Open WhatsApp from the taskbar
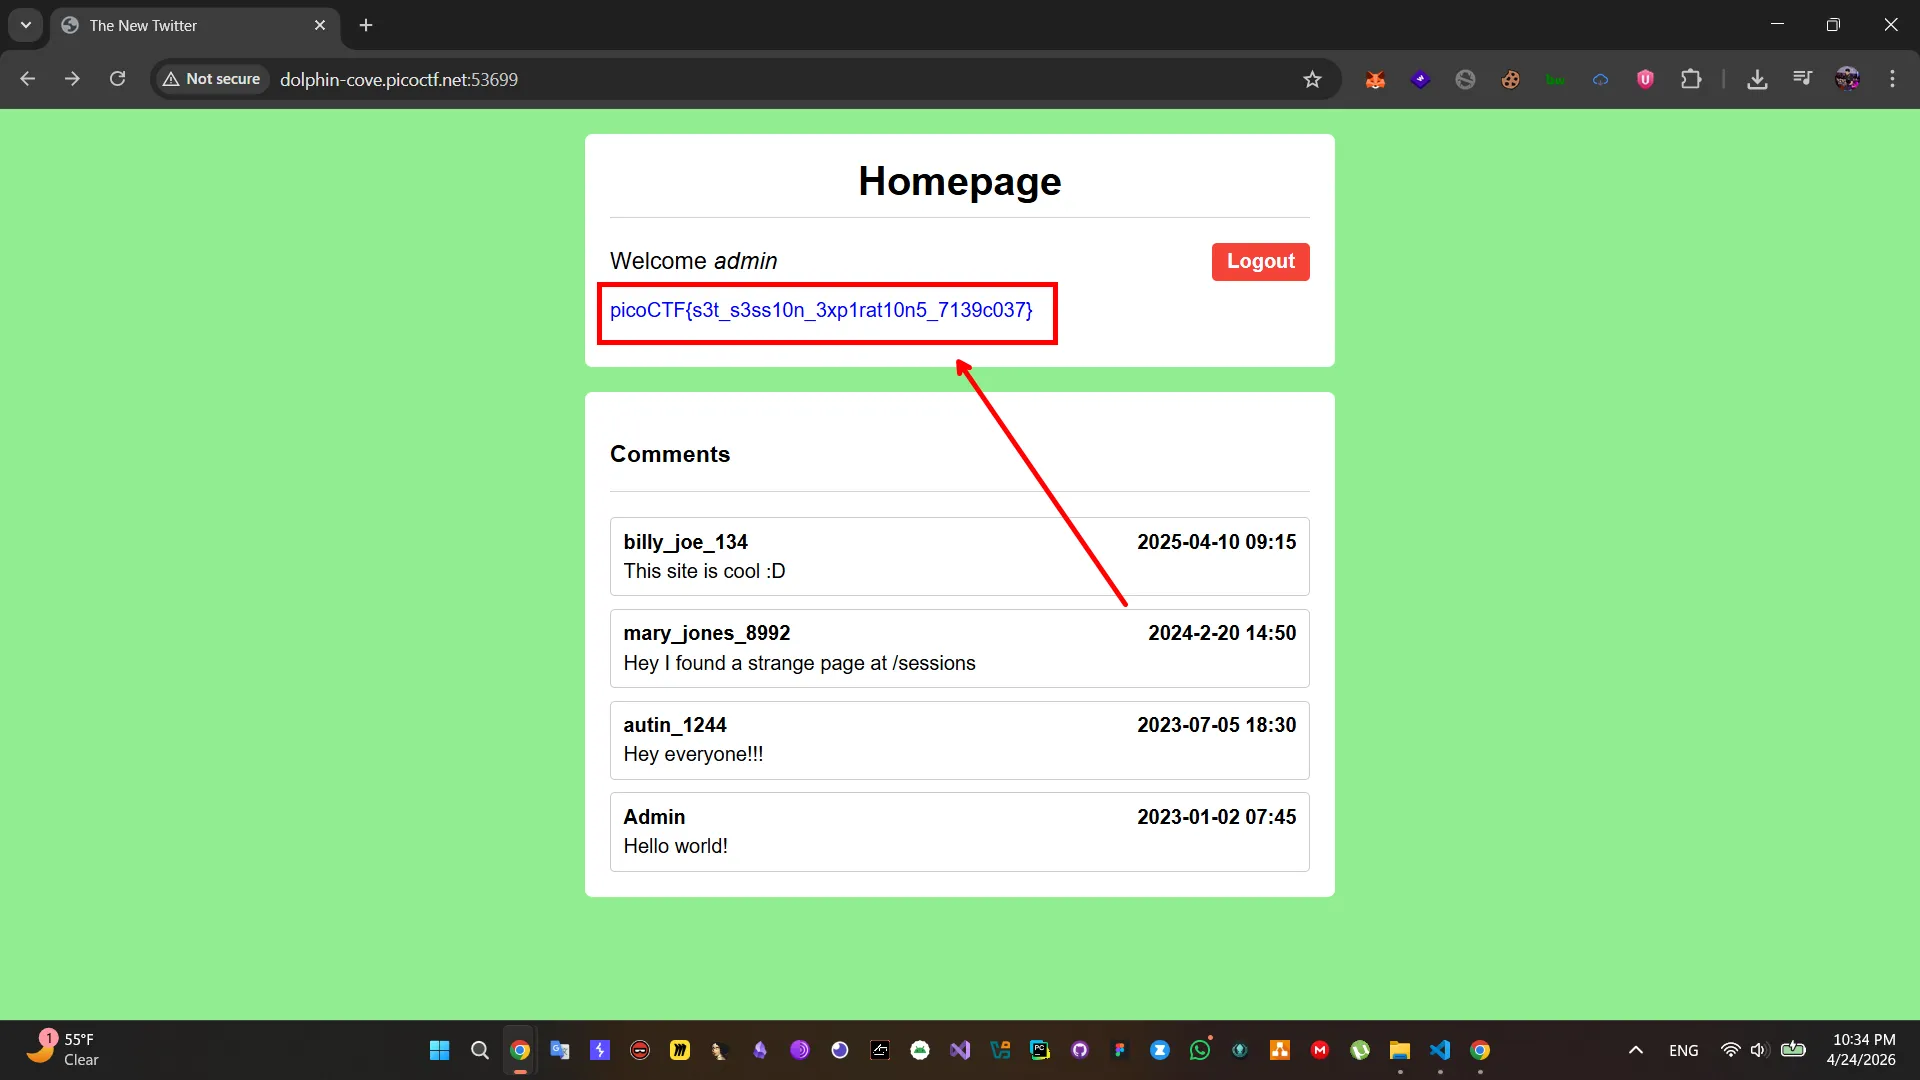The height and width of the screenshot is (1080, 1920). (x=1200, y=1050)
